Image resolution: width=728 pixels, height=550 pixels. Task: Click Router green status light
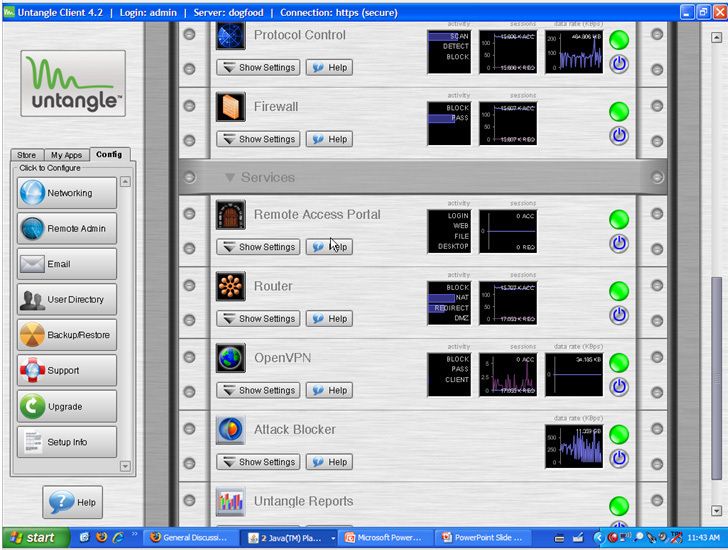[619, 291]
